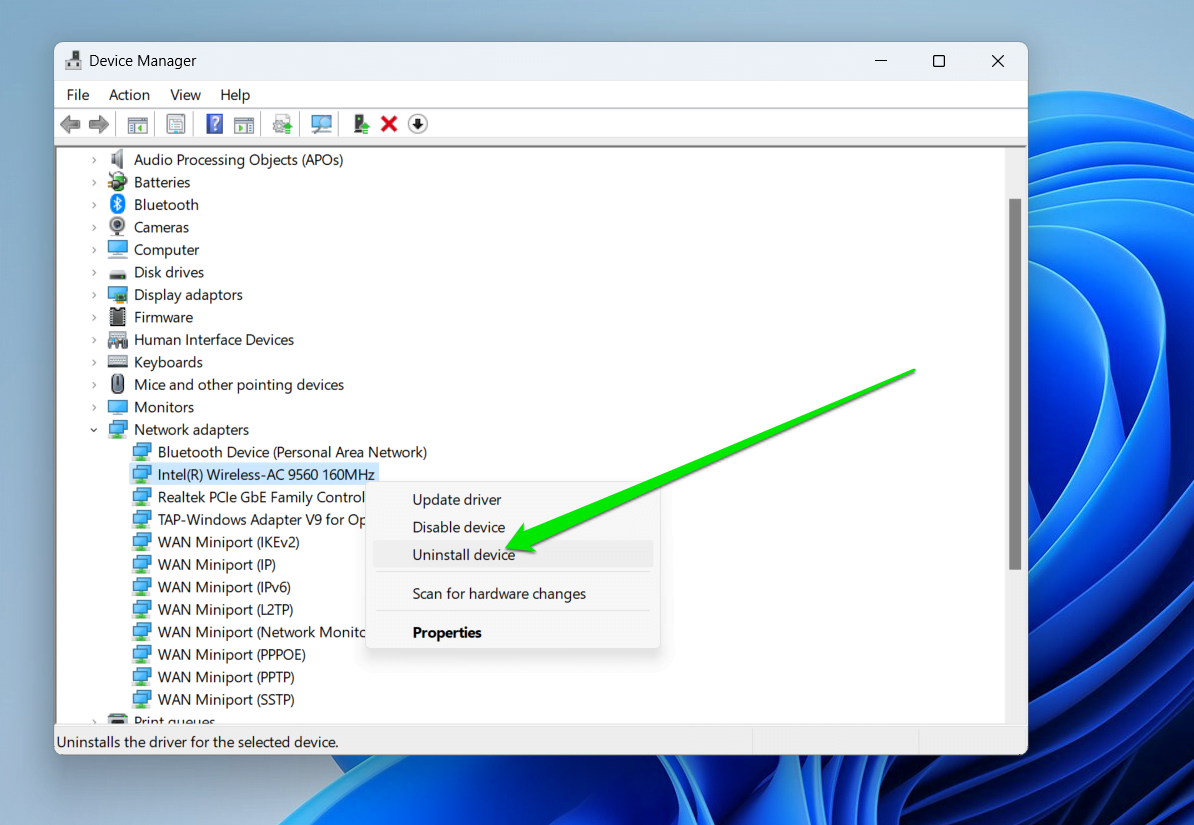Image resolution: width=1194 pixels, height=825 pixels.
Task: Expand the Bluetooth category
Action: [x=95, y=205]
